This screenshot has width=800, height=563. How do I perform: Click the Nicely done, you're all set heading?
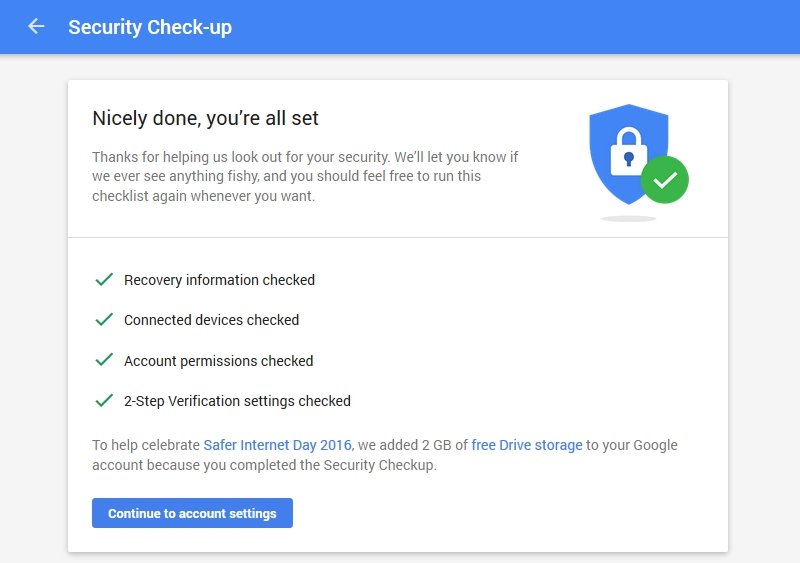pyautogui.click(x=205, y=118)
